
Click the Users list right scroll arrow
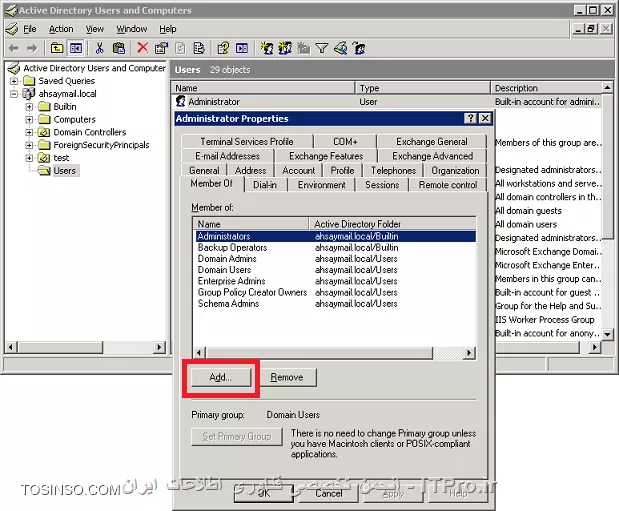point(595,347)
